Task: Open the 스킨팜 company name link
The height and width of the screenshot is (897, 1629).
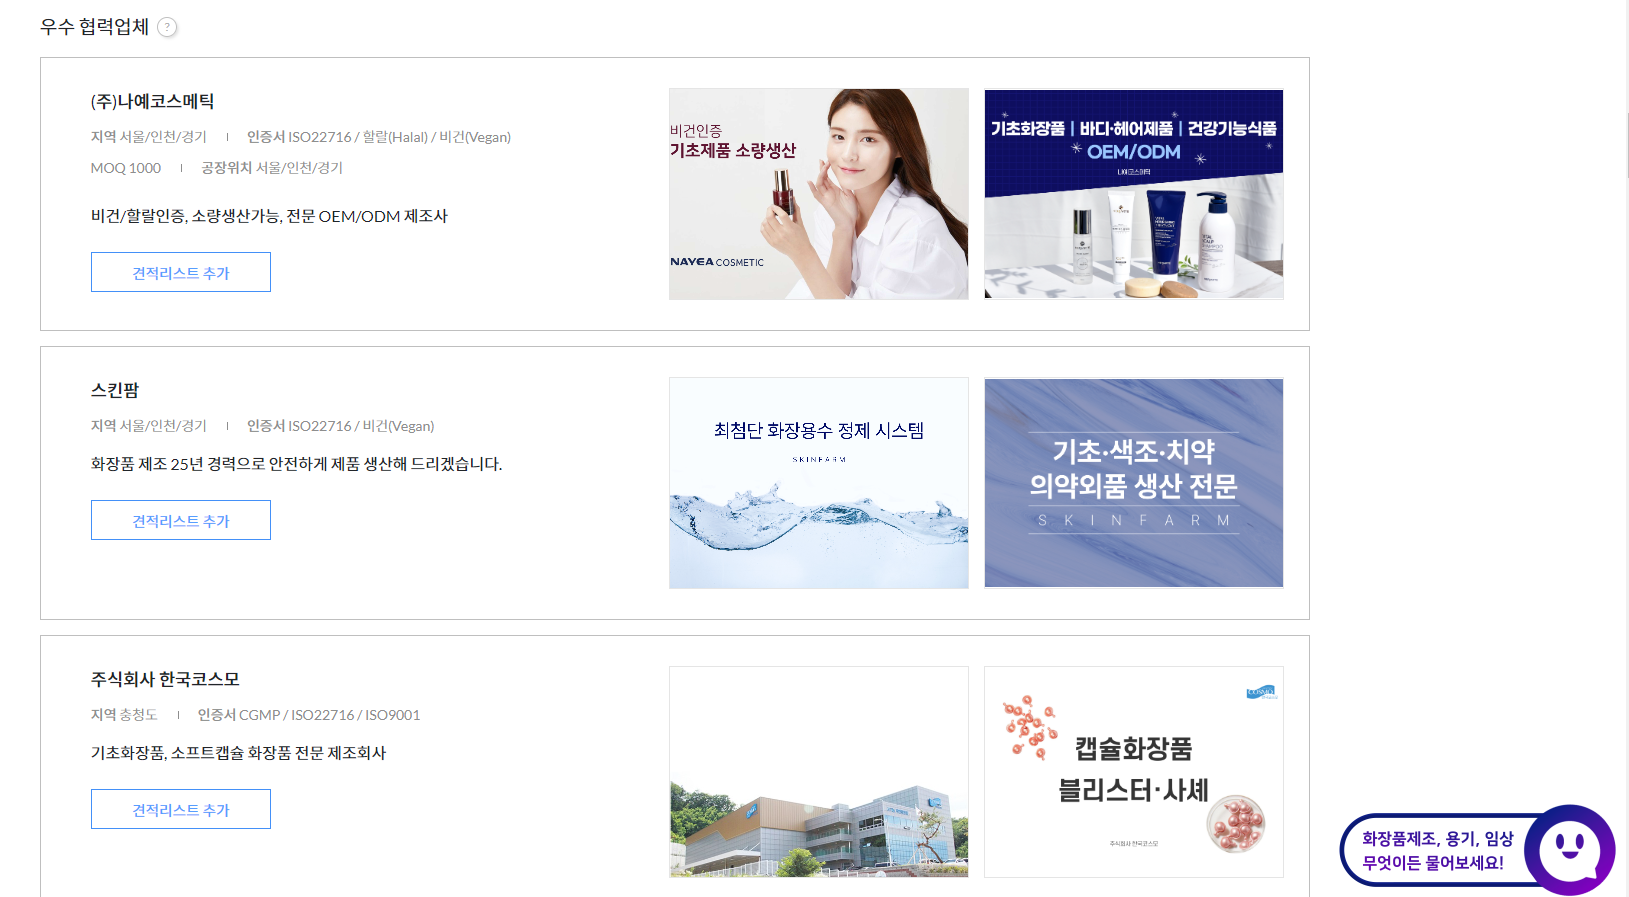Action: (x=115, y=390)
